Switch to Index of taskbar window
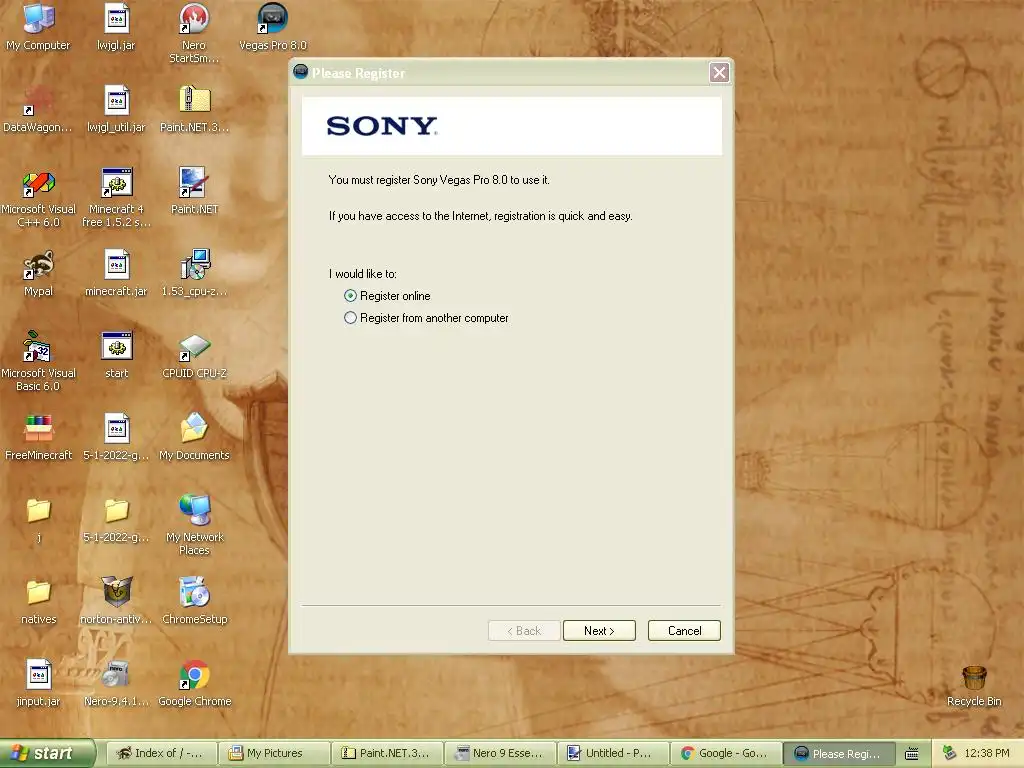The width and height of the screenshot is (1024, 768). click(x=161, y=753)
